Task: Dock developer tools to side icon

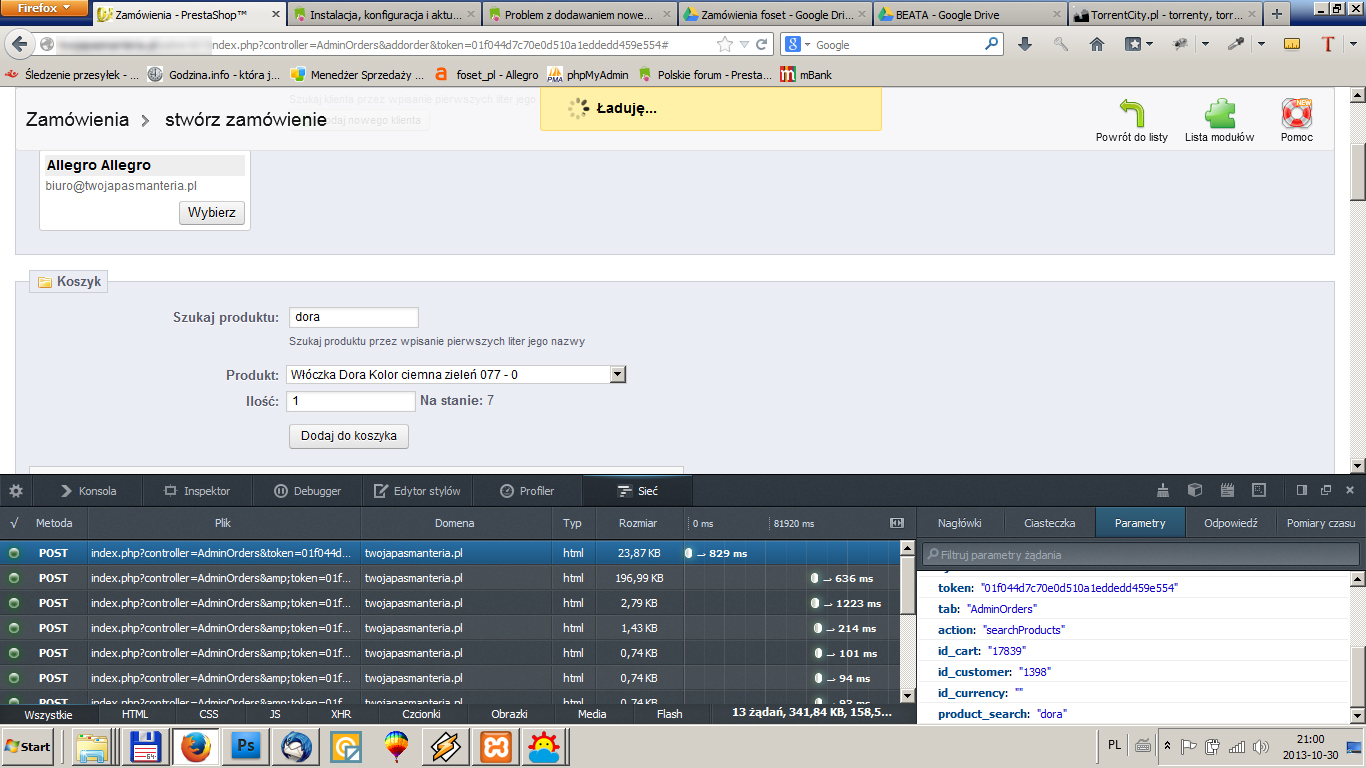Action: coord(1302,490)
